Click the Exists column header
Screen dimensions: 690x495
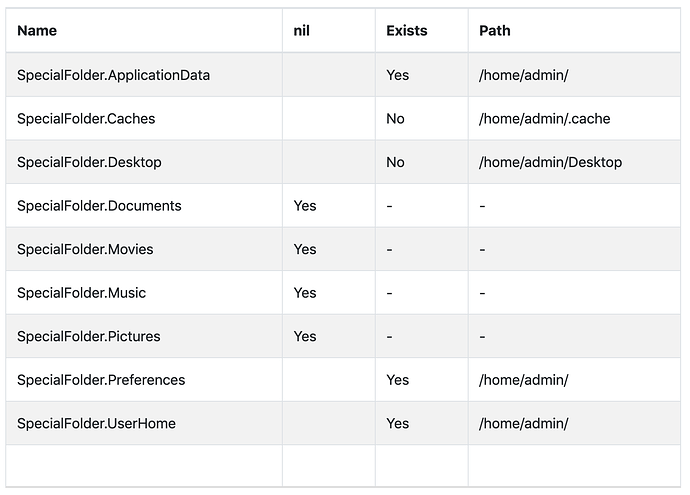tap(422, 30)
